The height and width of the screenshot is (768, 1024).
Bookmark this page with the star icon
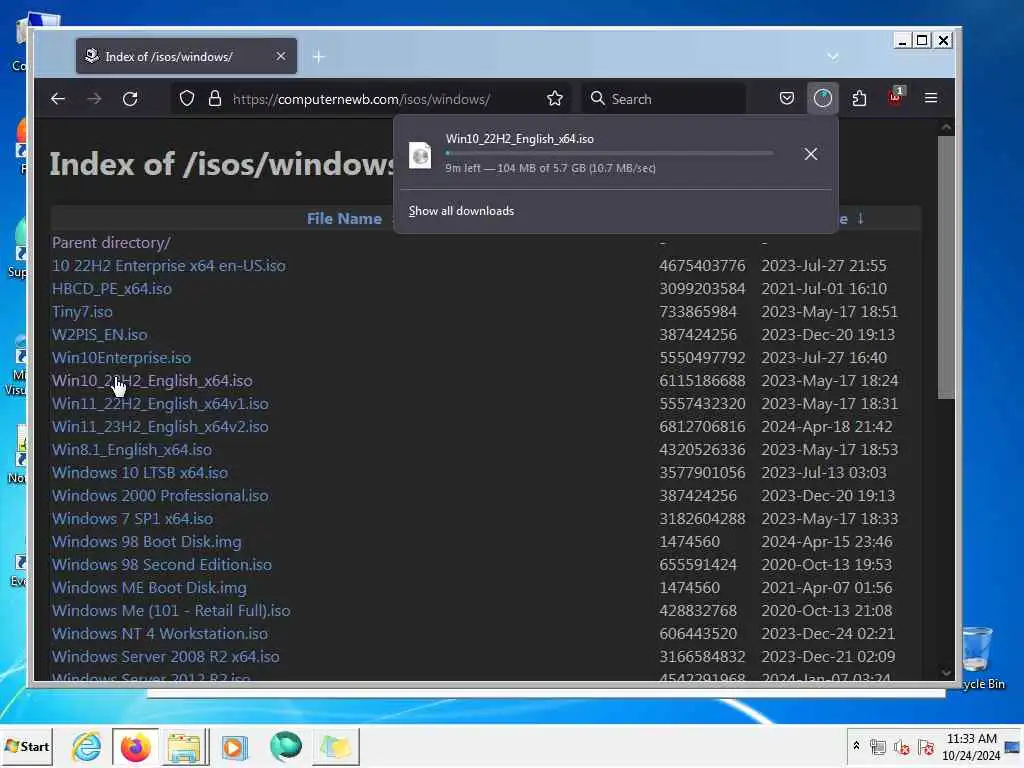point(555,99)
